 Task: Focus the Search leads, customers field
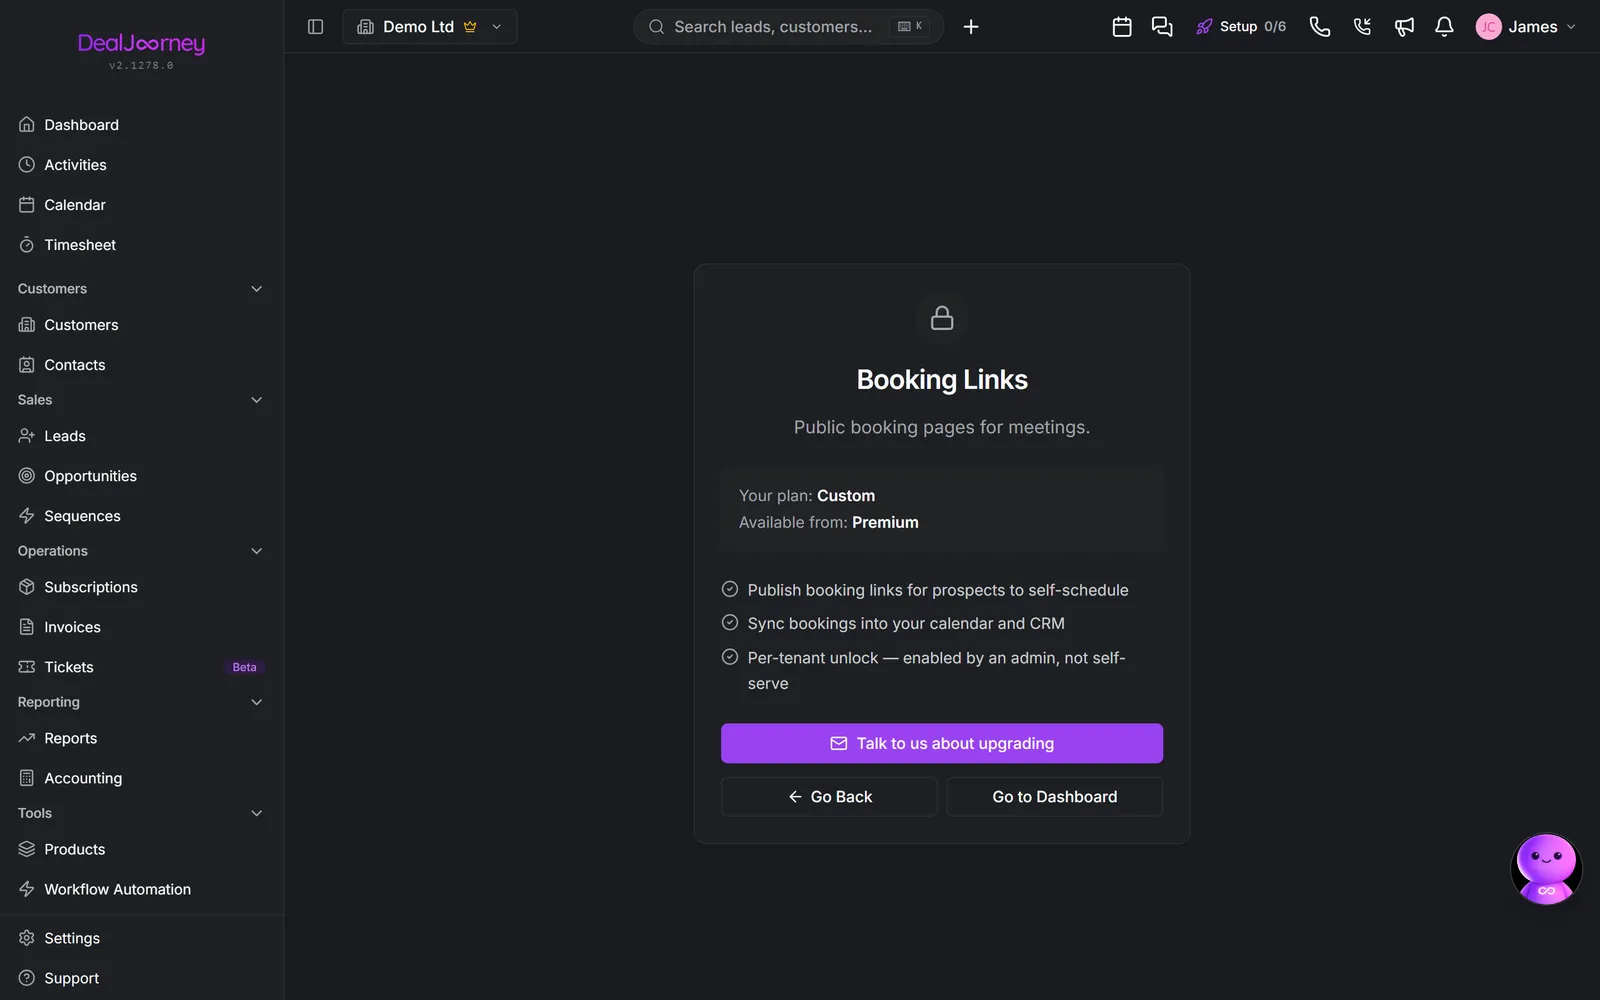click(x=788, y=27)
